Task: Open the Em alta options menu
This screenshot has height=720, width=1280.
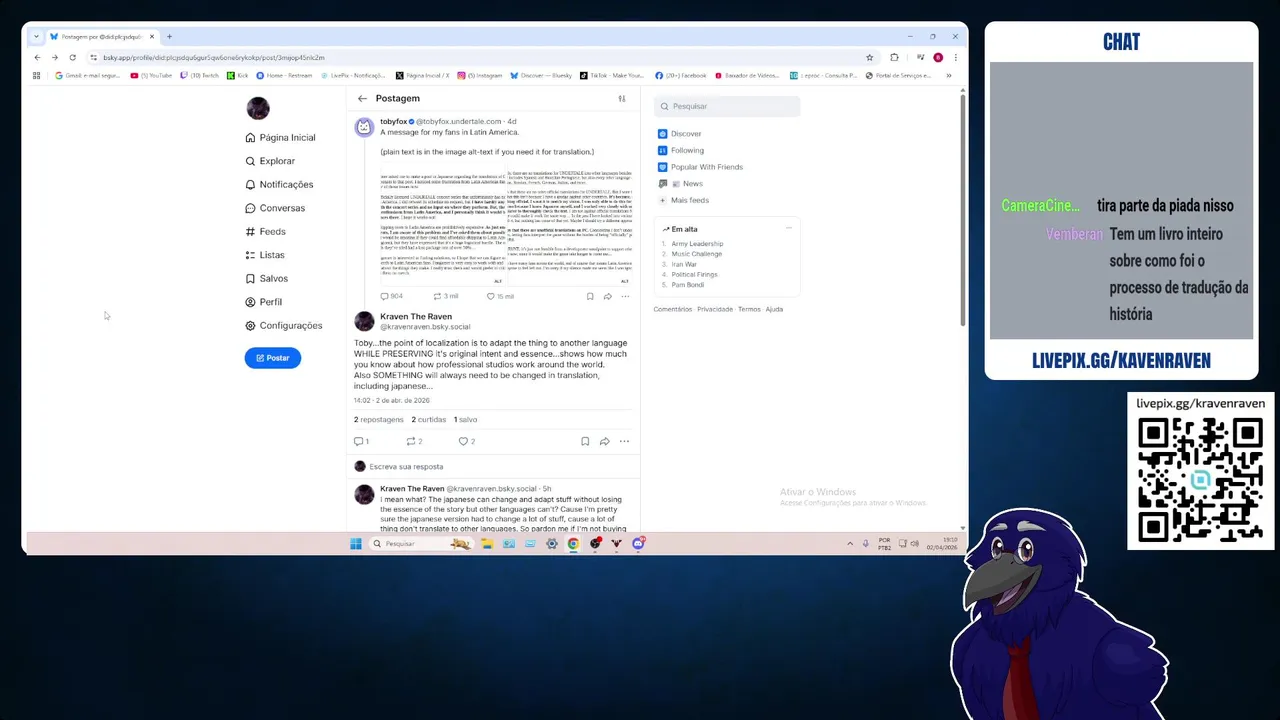Action: point(788,229)
